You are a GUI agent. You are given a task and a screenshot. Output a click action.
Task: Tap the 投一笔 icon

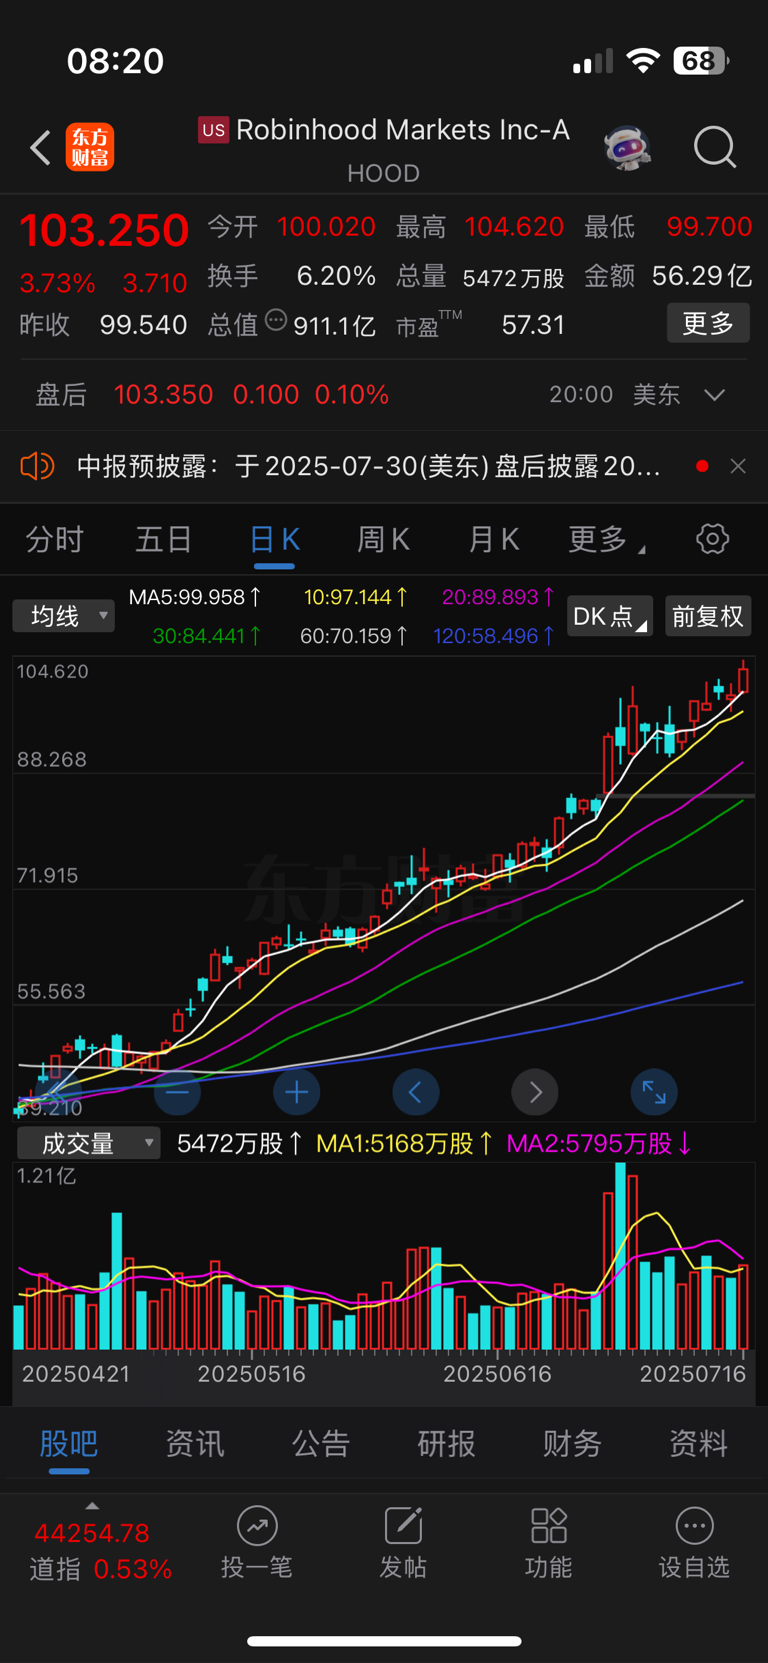[x=257, y=1527]
